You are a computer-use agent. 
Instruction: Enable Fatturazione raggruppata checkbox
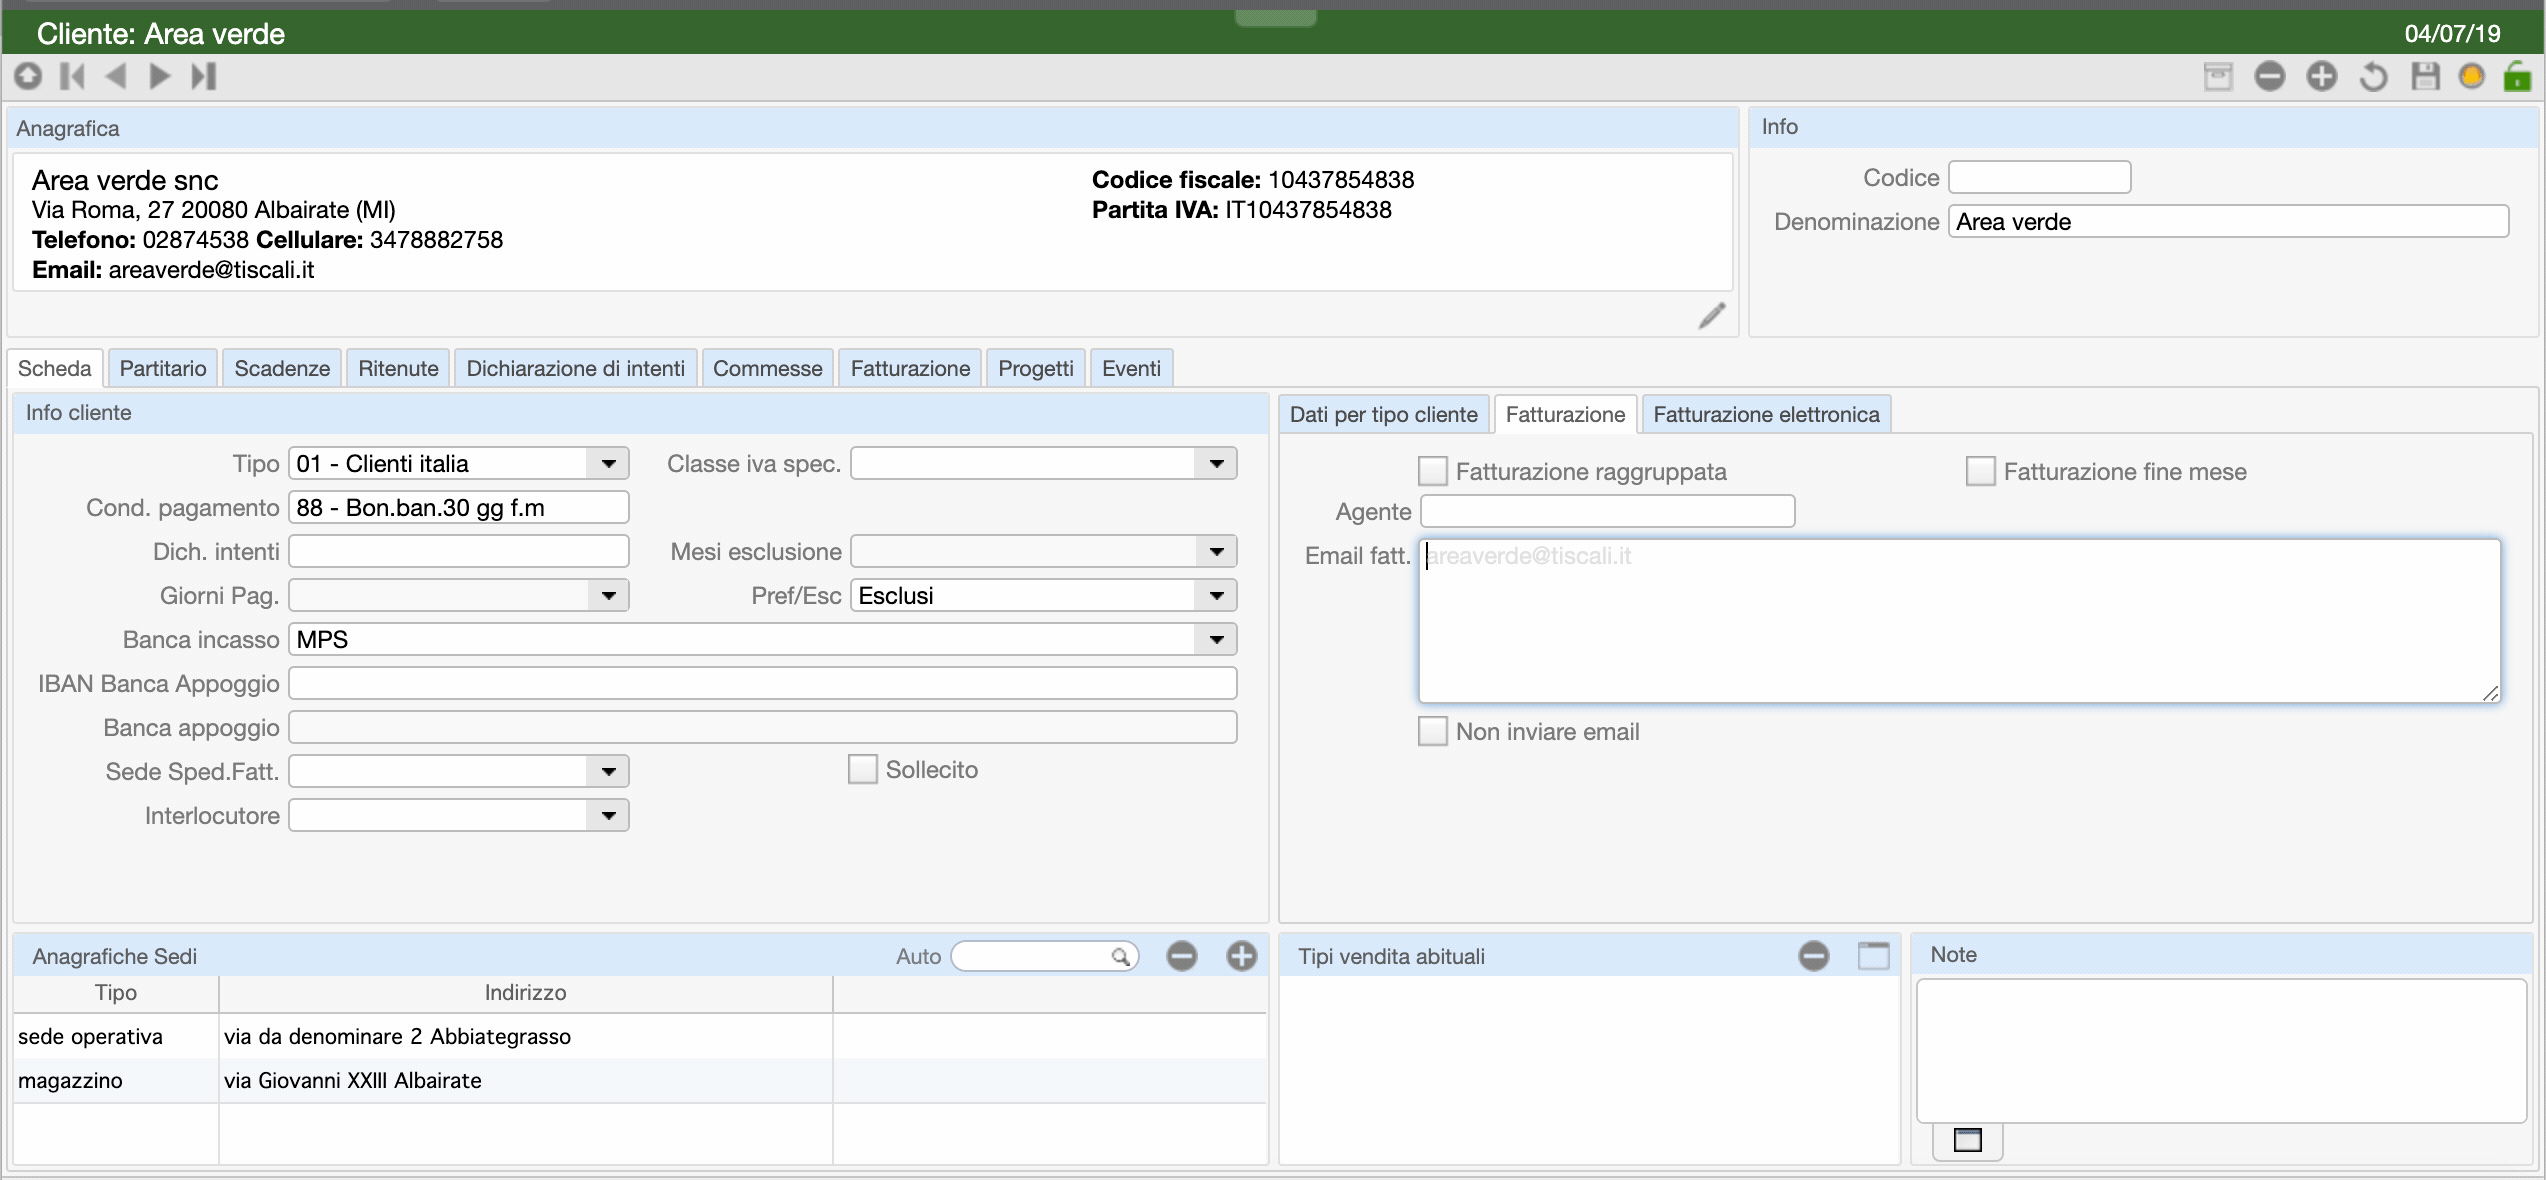(1433, 471)
